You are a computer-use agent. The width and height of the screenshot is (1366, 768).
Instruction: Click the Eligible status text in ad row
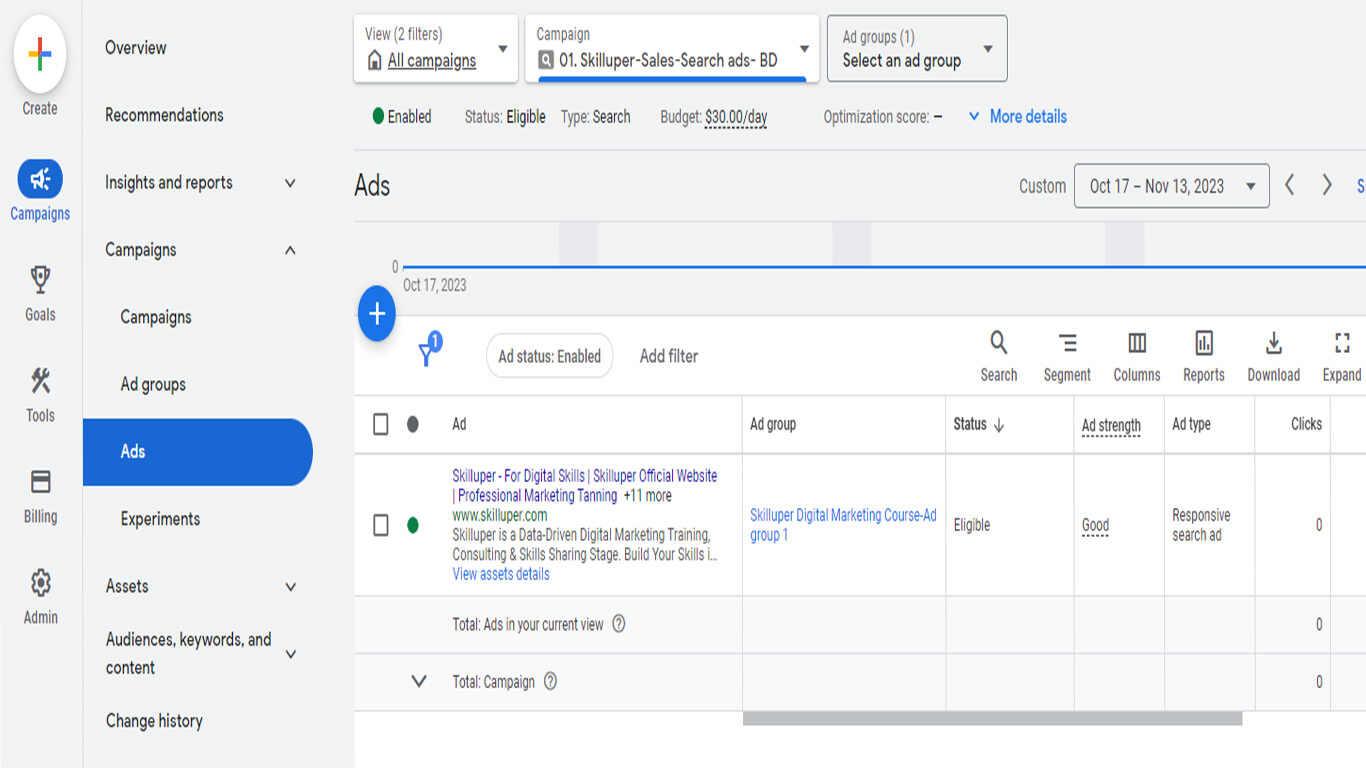tap(971, 525)
